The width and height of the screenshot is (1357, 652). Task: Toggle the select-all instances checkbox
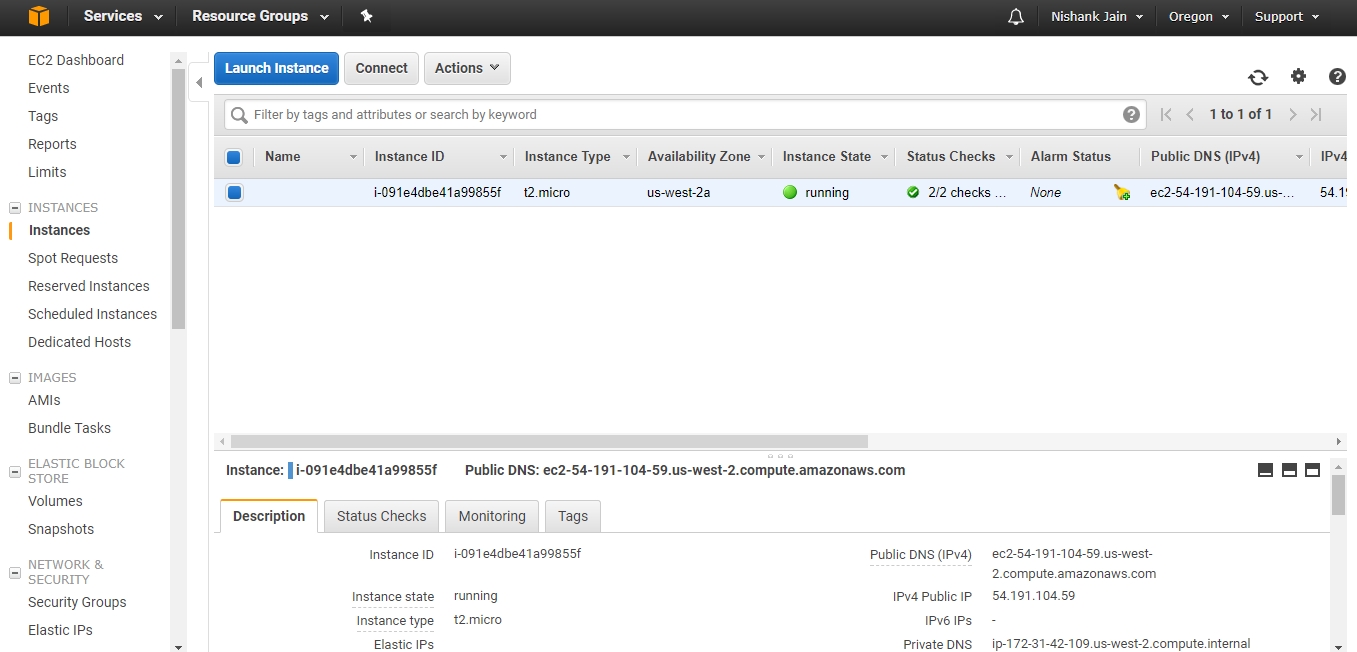234,157
